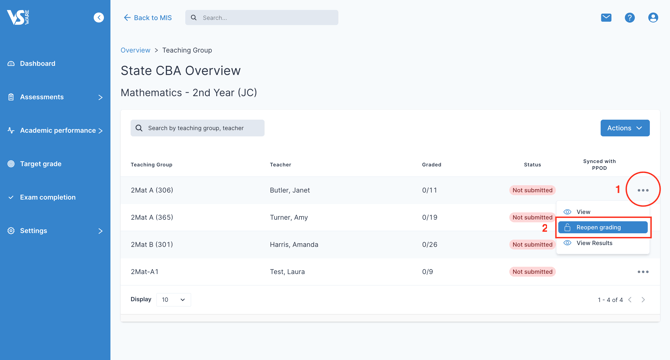Screen dimensions: 670x360
Task: Open the mail messages icon
Action: click(606, 18)
